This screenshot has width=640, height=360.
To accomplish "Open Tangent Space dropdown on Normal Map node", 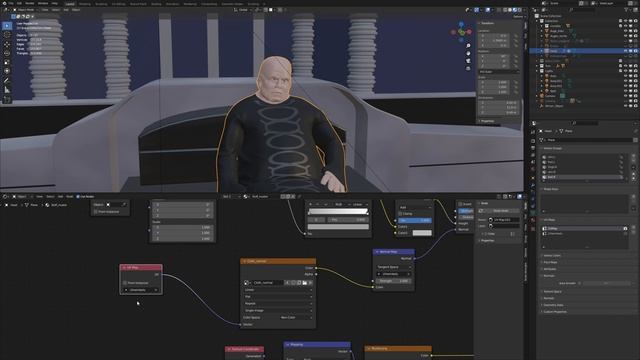I will 394,267.
